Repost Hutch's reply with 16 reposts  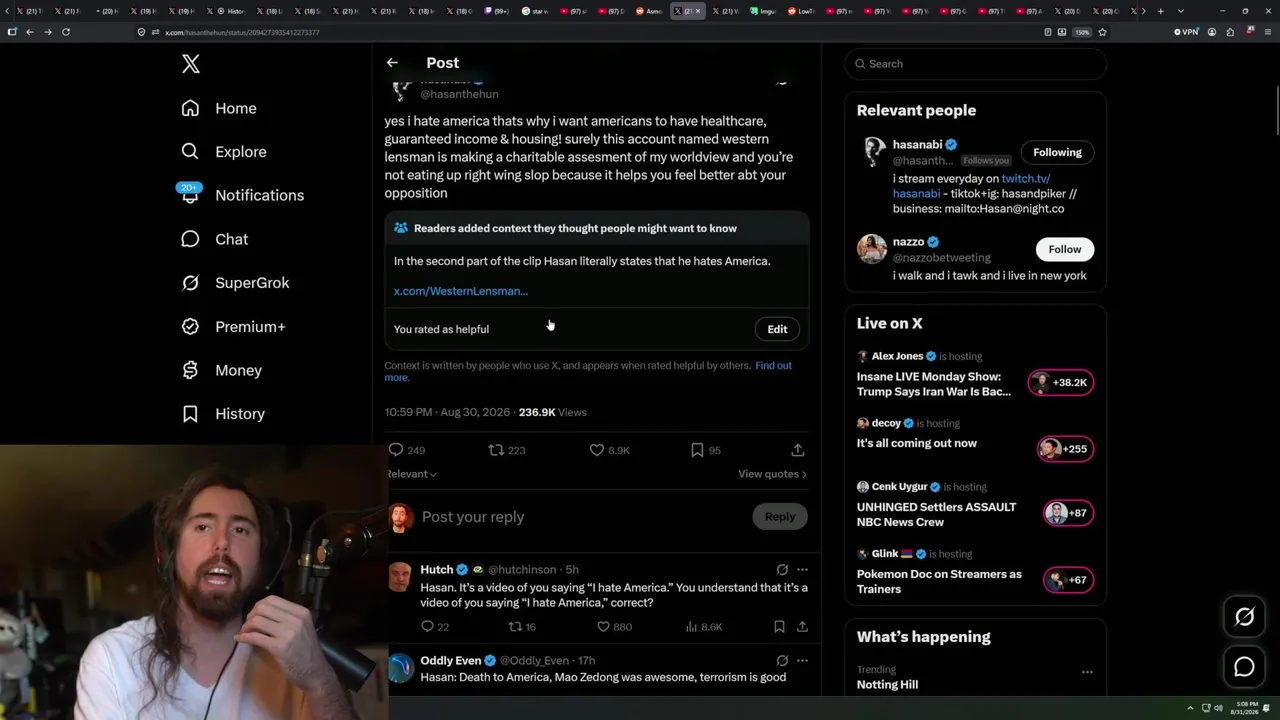(523, 627)
